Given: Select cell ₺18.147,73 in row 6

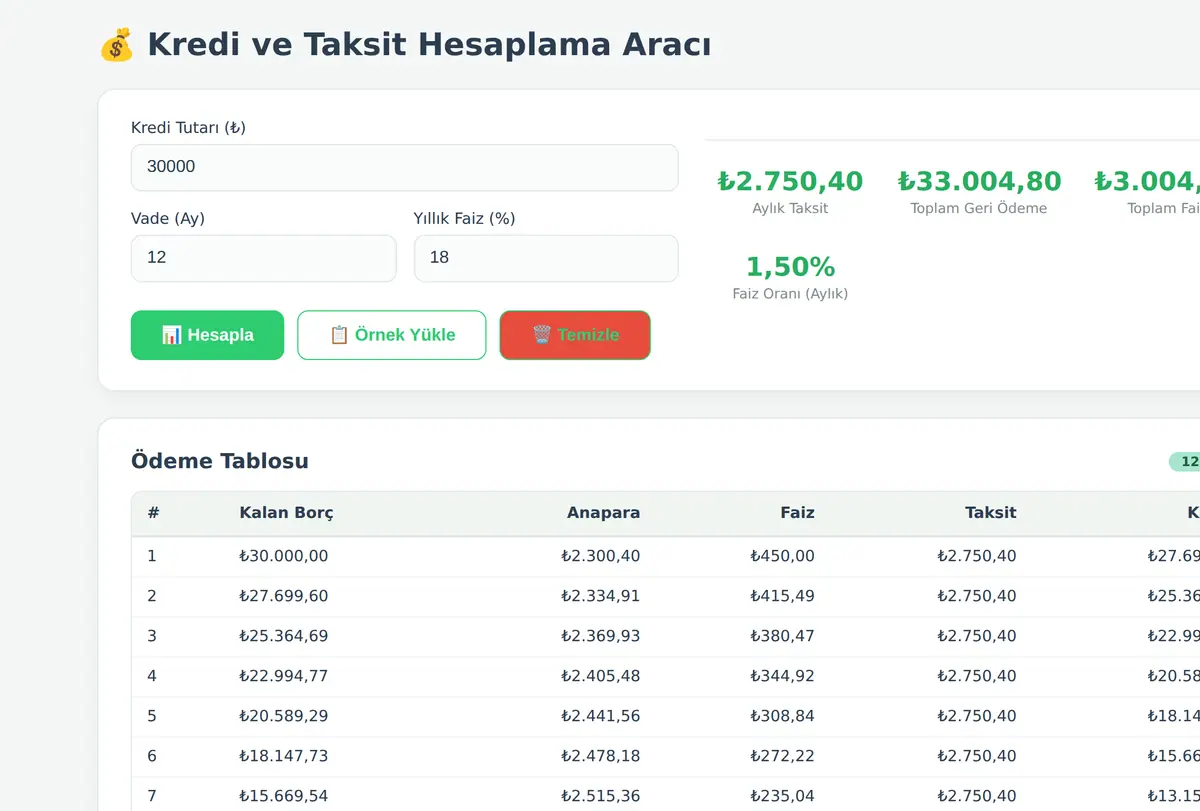Looking at the screenshot, I should coord(284,756).
